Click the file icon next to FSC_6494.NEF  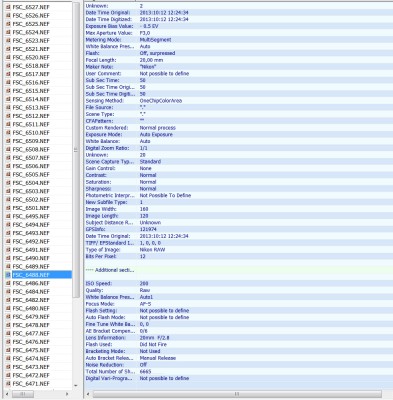(x=8, y=225)
